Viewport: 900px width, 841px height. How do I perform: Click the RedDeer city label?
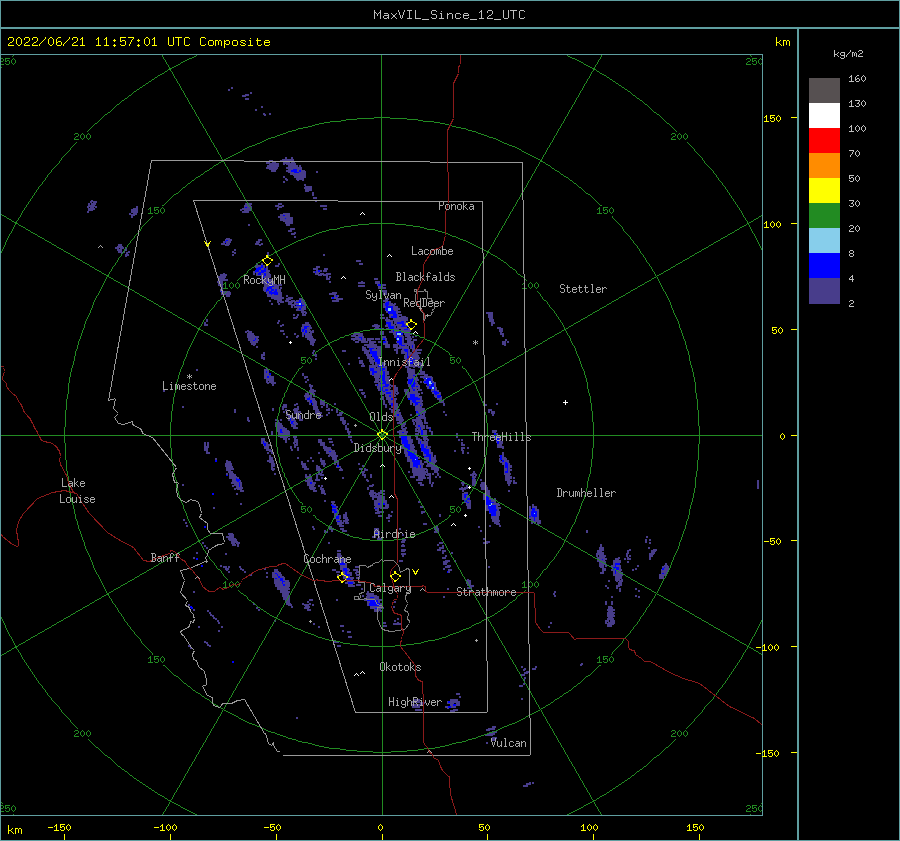point(424,303)
